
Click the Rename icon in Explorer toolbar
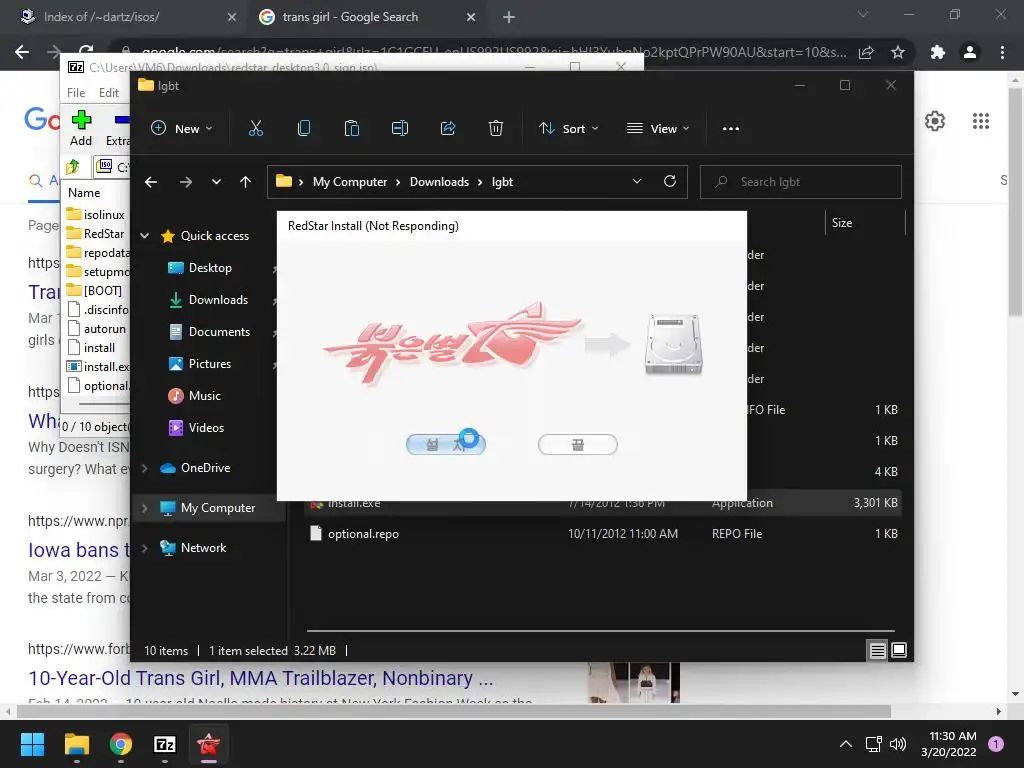(400, 129)
